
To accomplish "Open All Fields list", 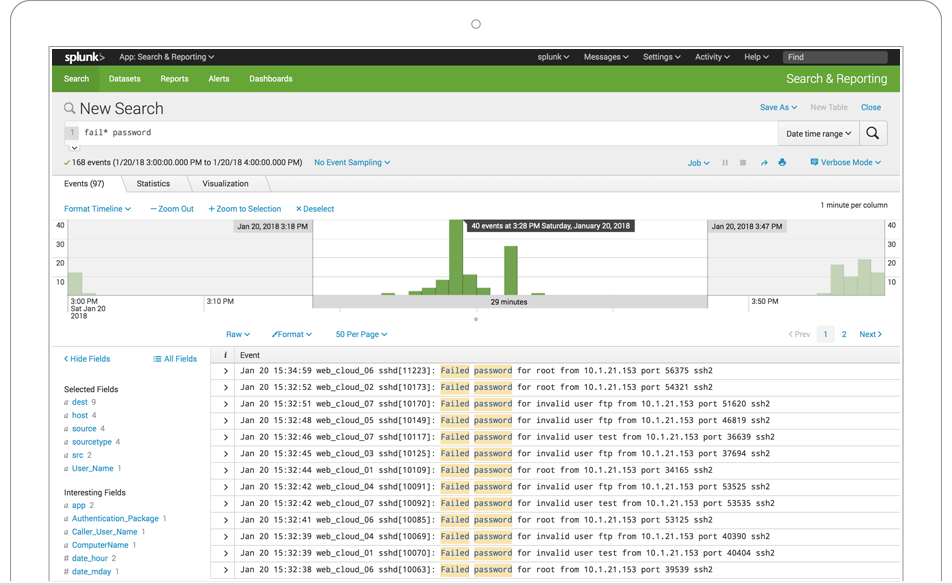I will click(175, 359).
